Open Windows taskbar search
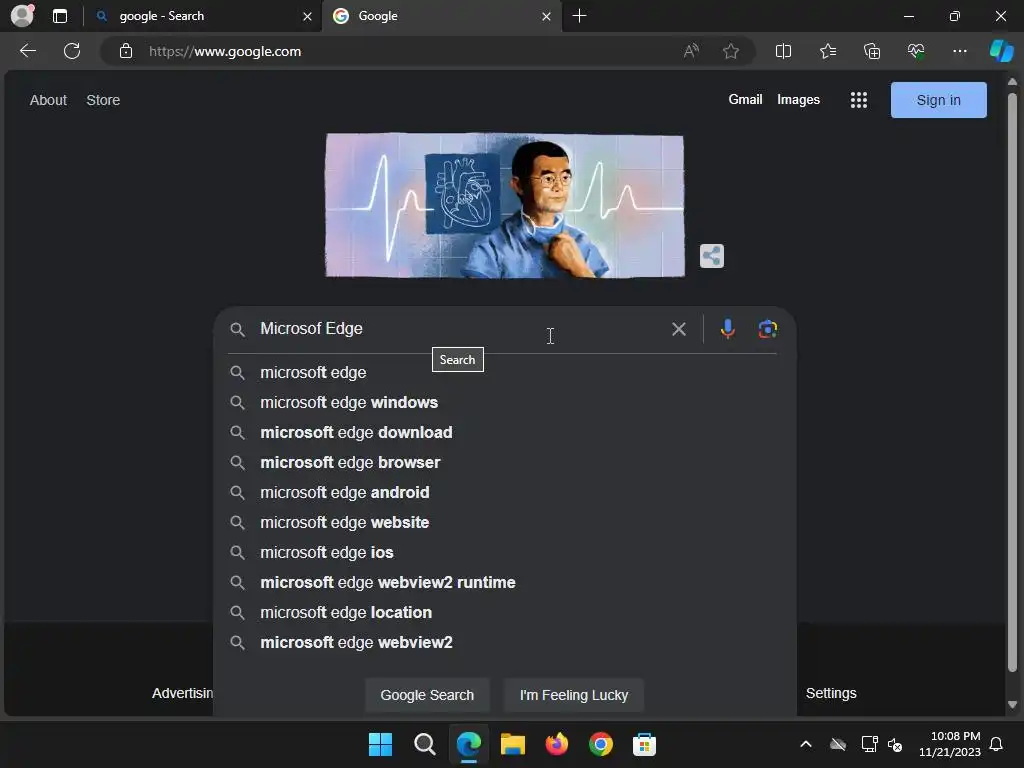Image resolution: width=1024 pixels, height=768 pixels. pyautogui.click(x=424, y=744)
